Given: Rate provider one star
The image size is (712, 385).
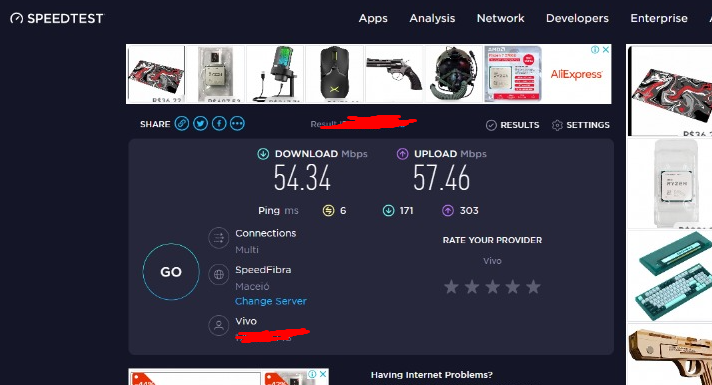Looking at the screenshot, I should click(x=451, y=287).
